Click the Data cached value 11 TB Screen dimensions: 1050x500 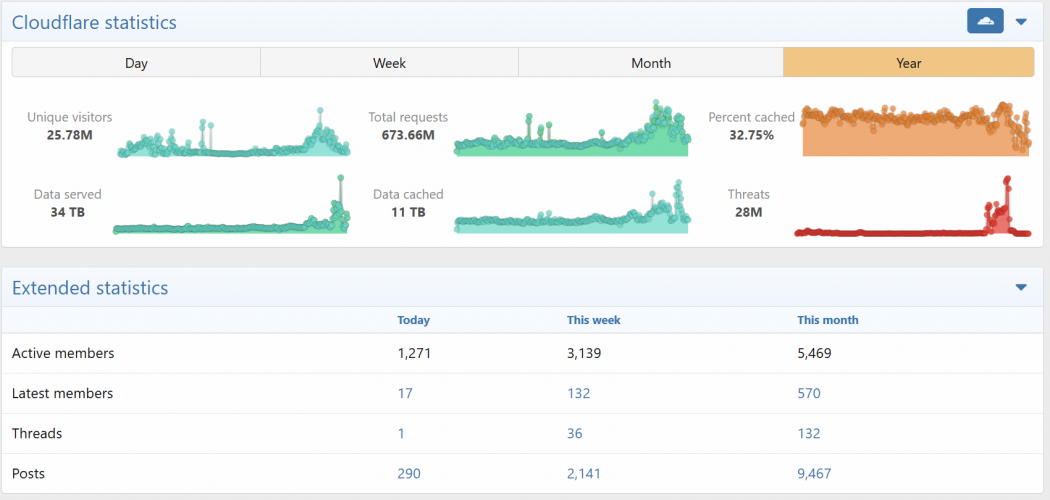[x=408, y=213]
